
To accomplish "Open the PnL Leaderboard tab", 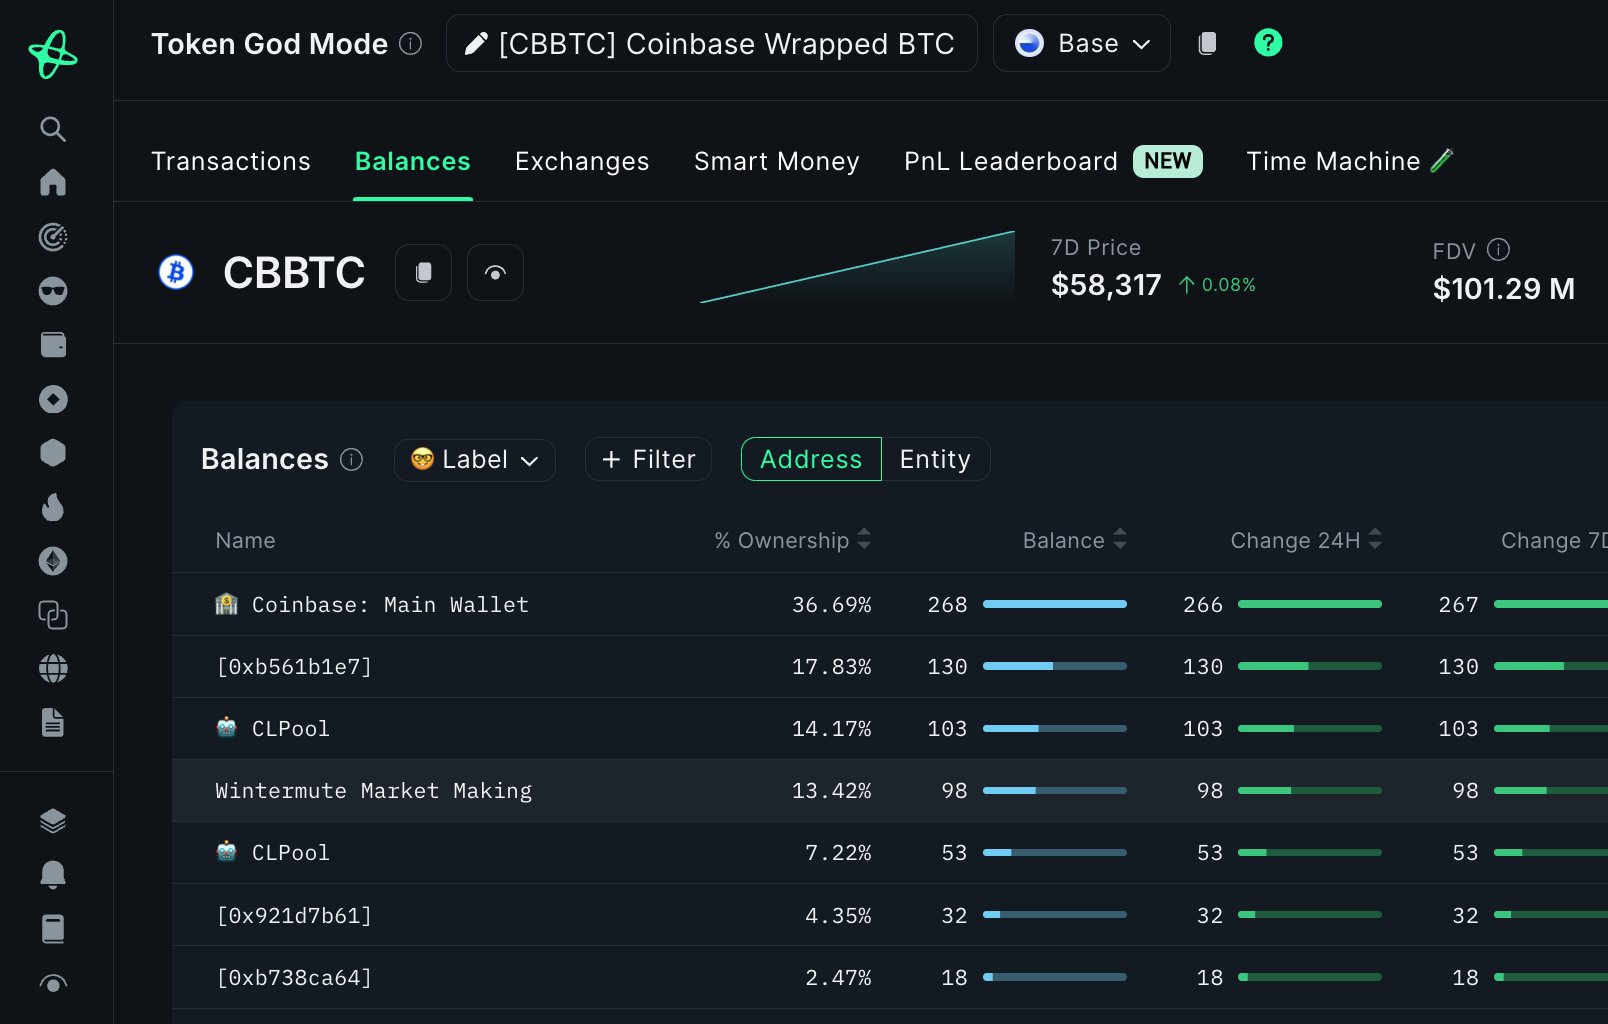I will point(1010,161).
